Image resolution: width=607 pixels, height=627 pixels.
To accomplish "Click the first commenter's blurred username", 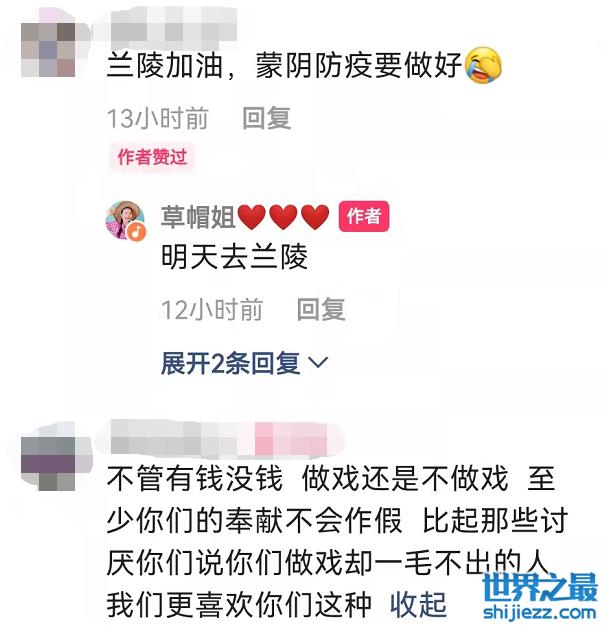I will [172, 25].
